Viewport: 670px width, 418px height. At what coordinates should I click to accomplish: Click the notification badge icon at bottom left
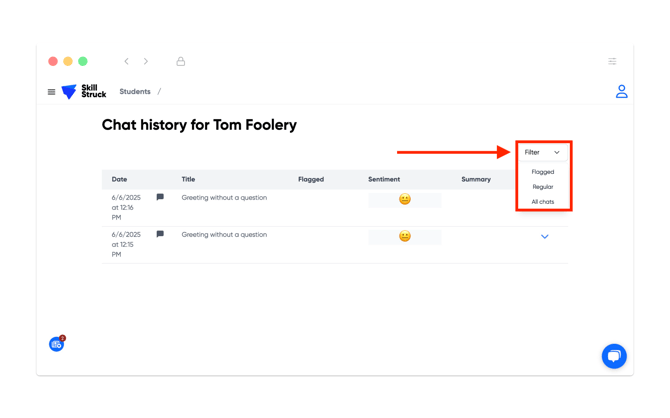pos(57,344)
